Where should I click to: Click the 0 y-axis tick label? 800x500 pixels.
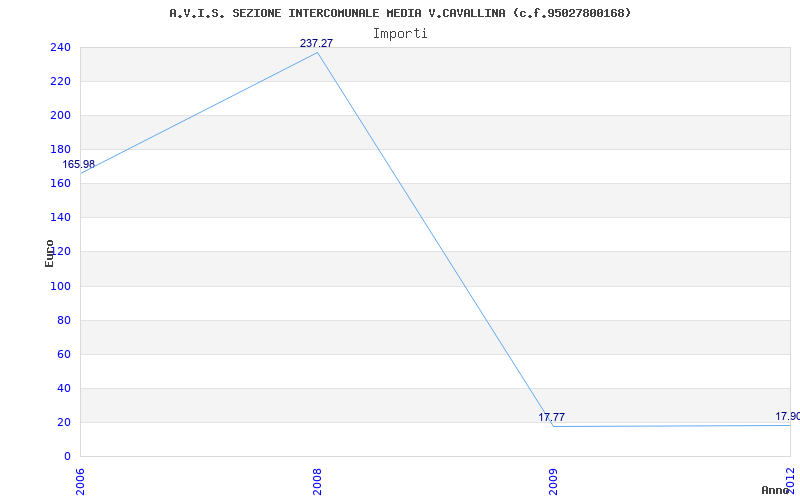pos(67,456)
